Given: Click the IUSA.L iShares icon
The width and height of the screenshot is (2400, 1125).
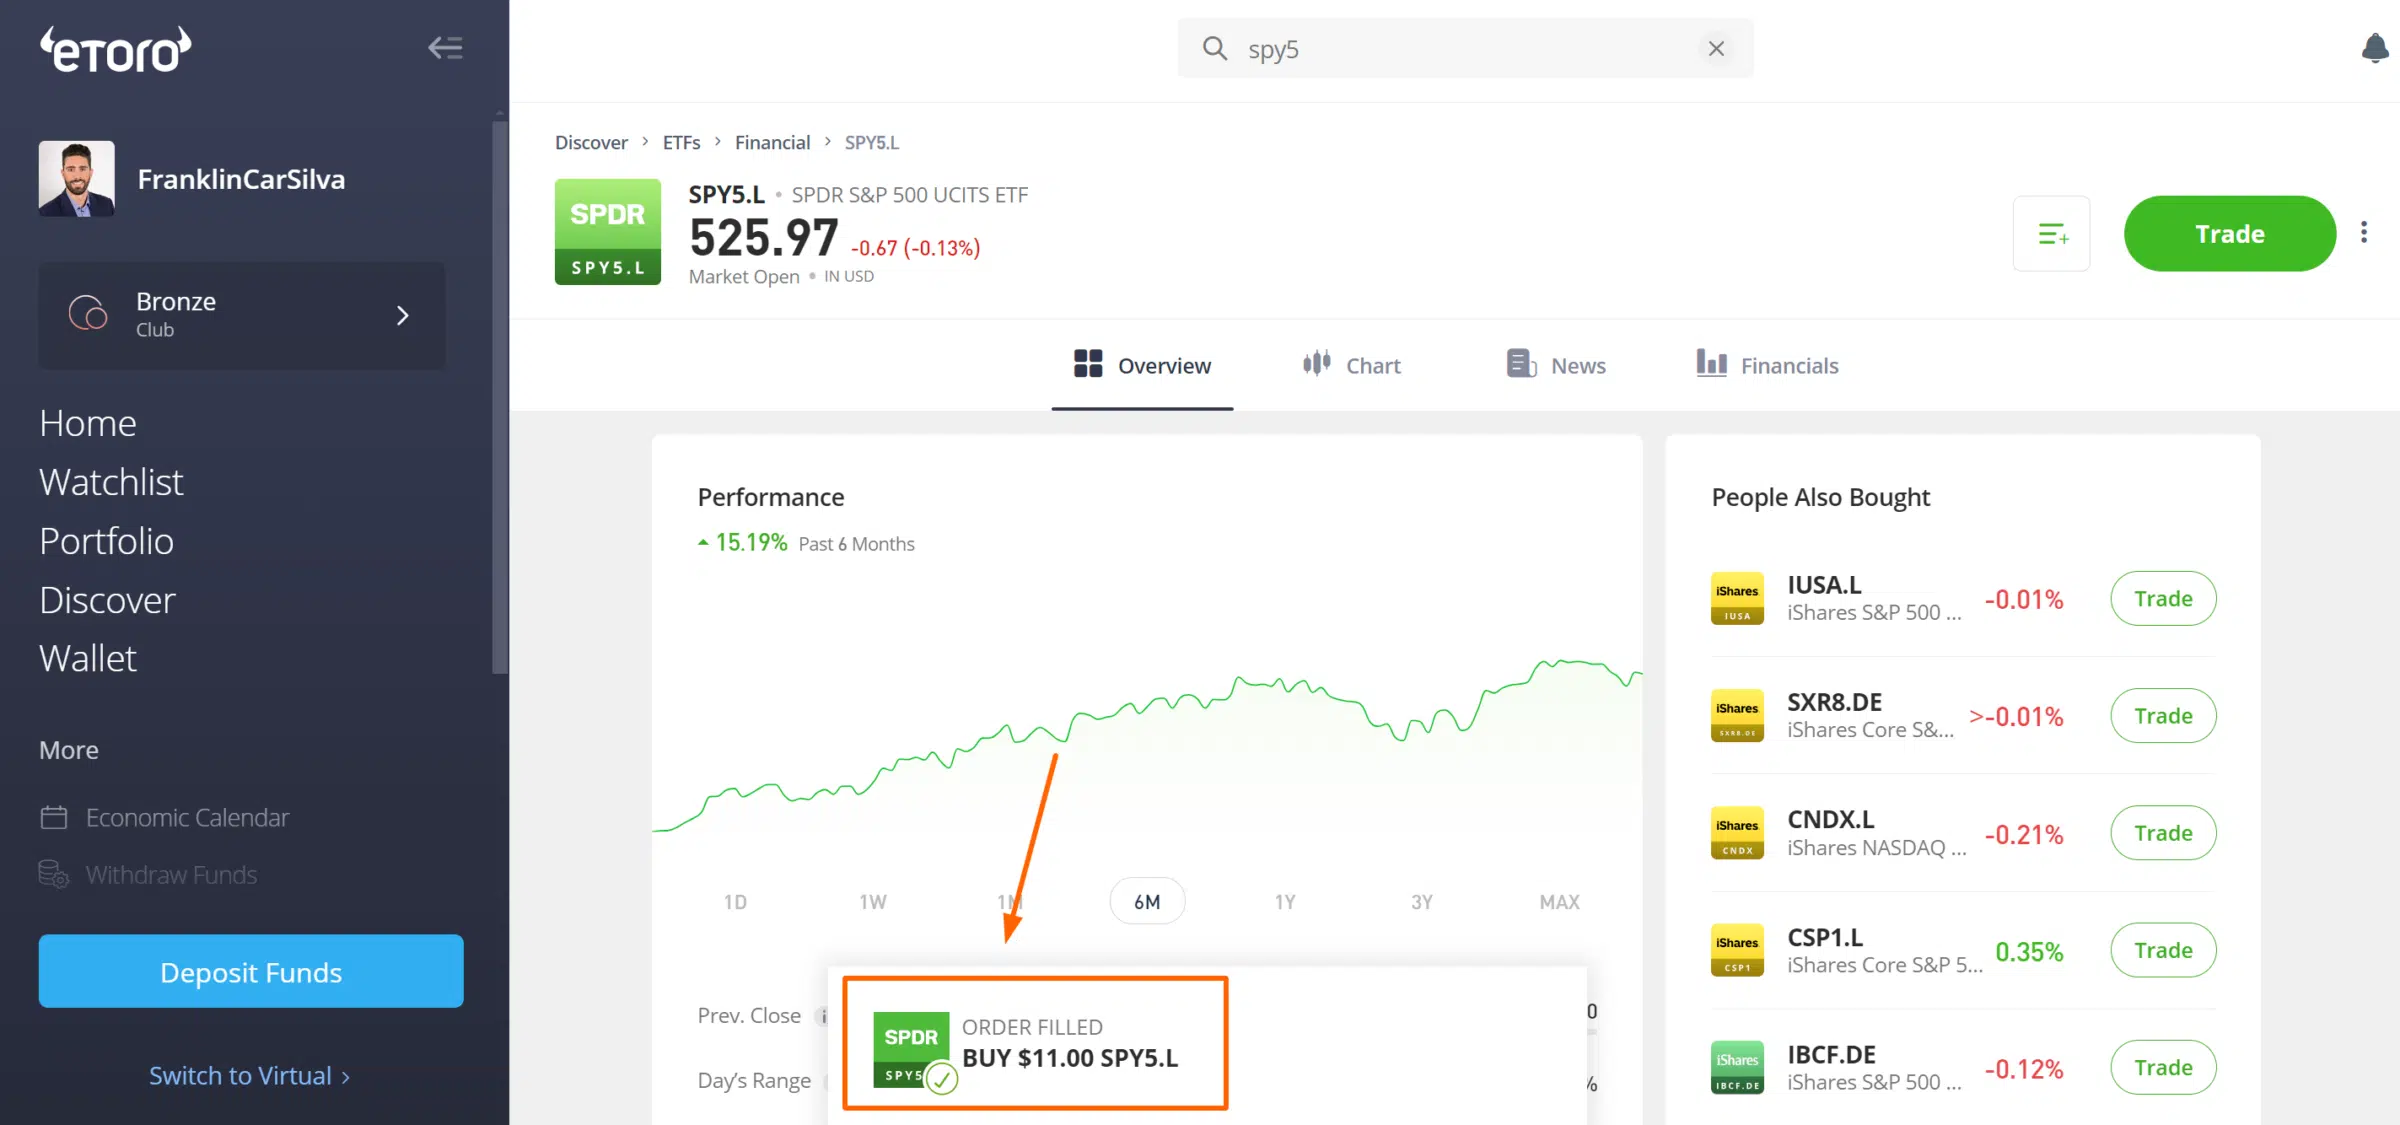Looking at the screenshot, I should 1737,598.
